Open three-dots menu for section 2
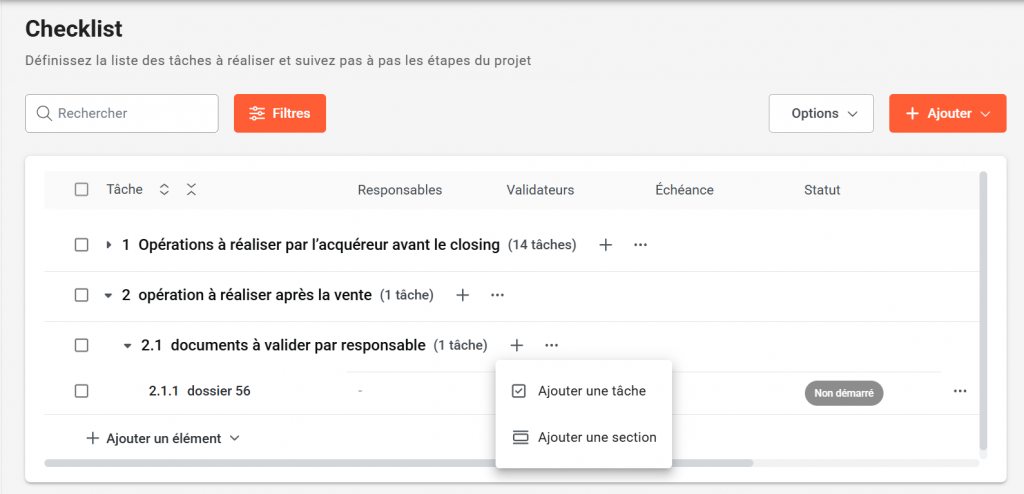This screenshot has height=494, width=1024. 497,295
